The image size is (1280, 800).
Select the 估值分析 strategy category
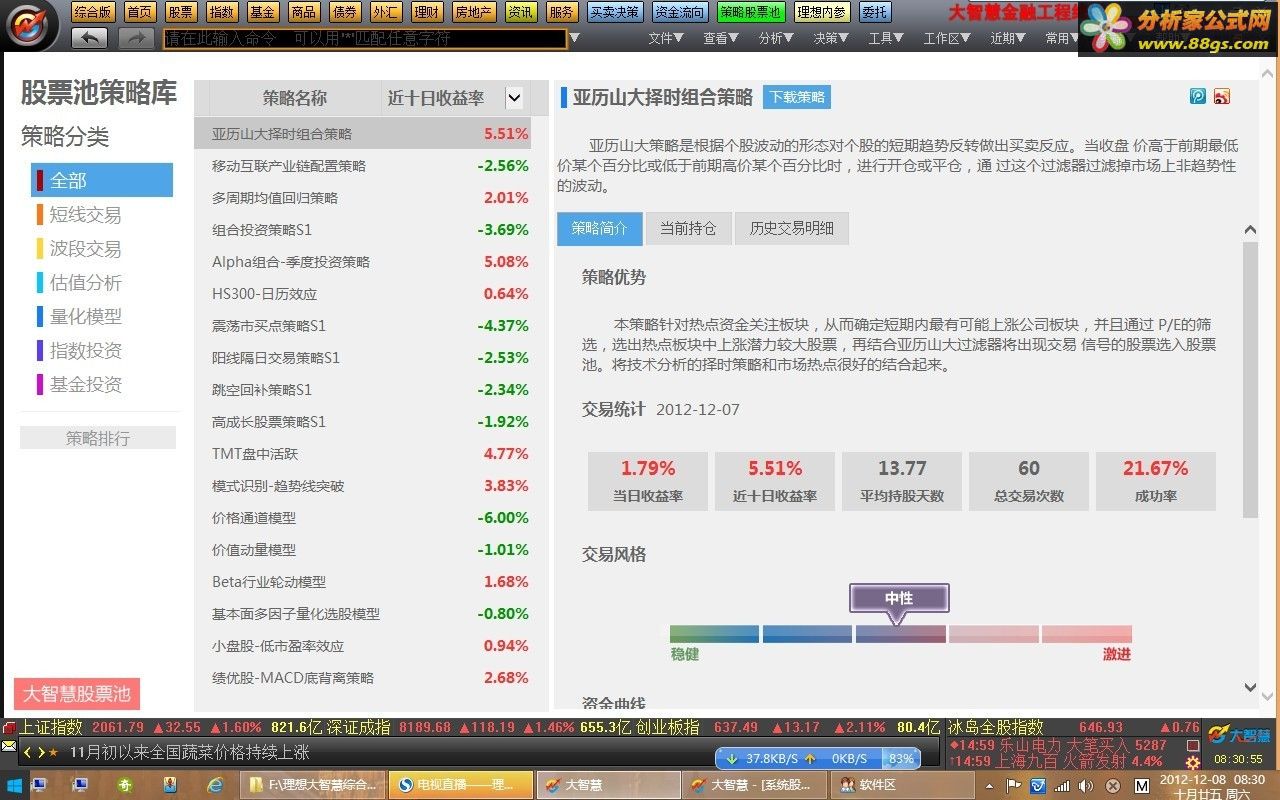point(85,283)
